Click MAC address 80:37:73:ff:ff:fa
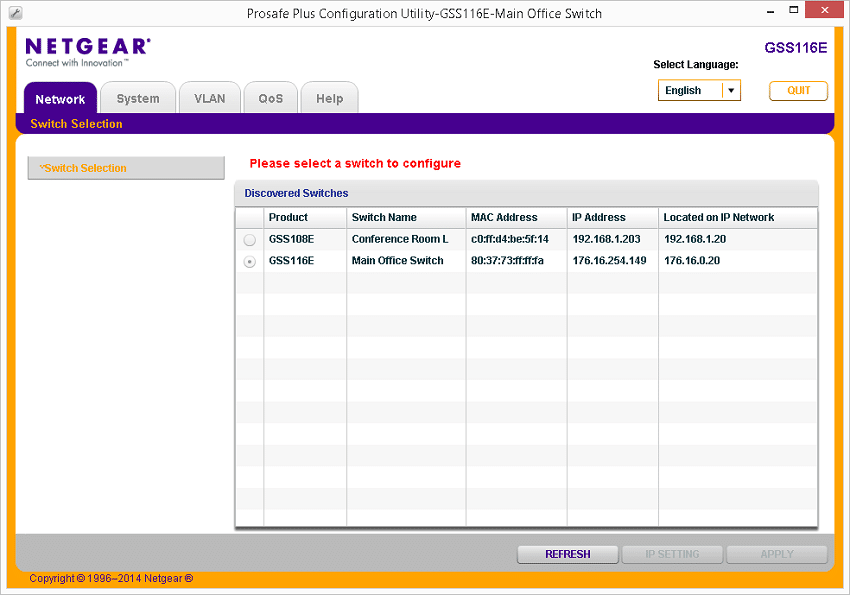Viewport: 850px width, 595px height. pyautogui.click(x=507, y=261)
